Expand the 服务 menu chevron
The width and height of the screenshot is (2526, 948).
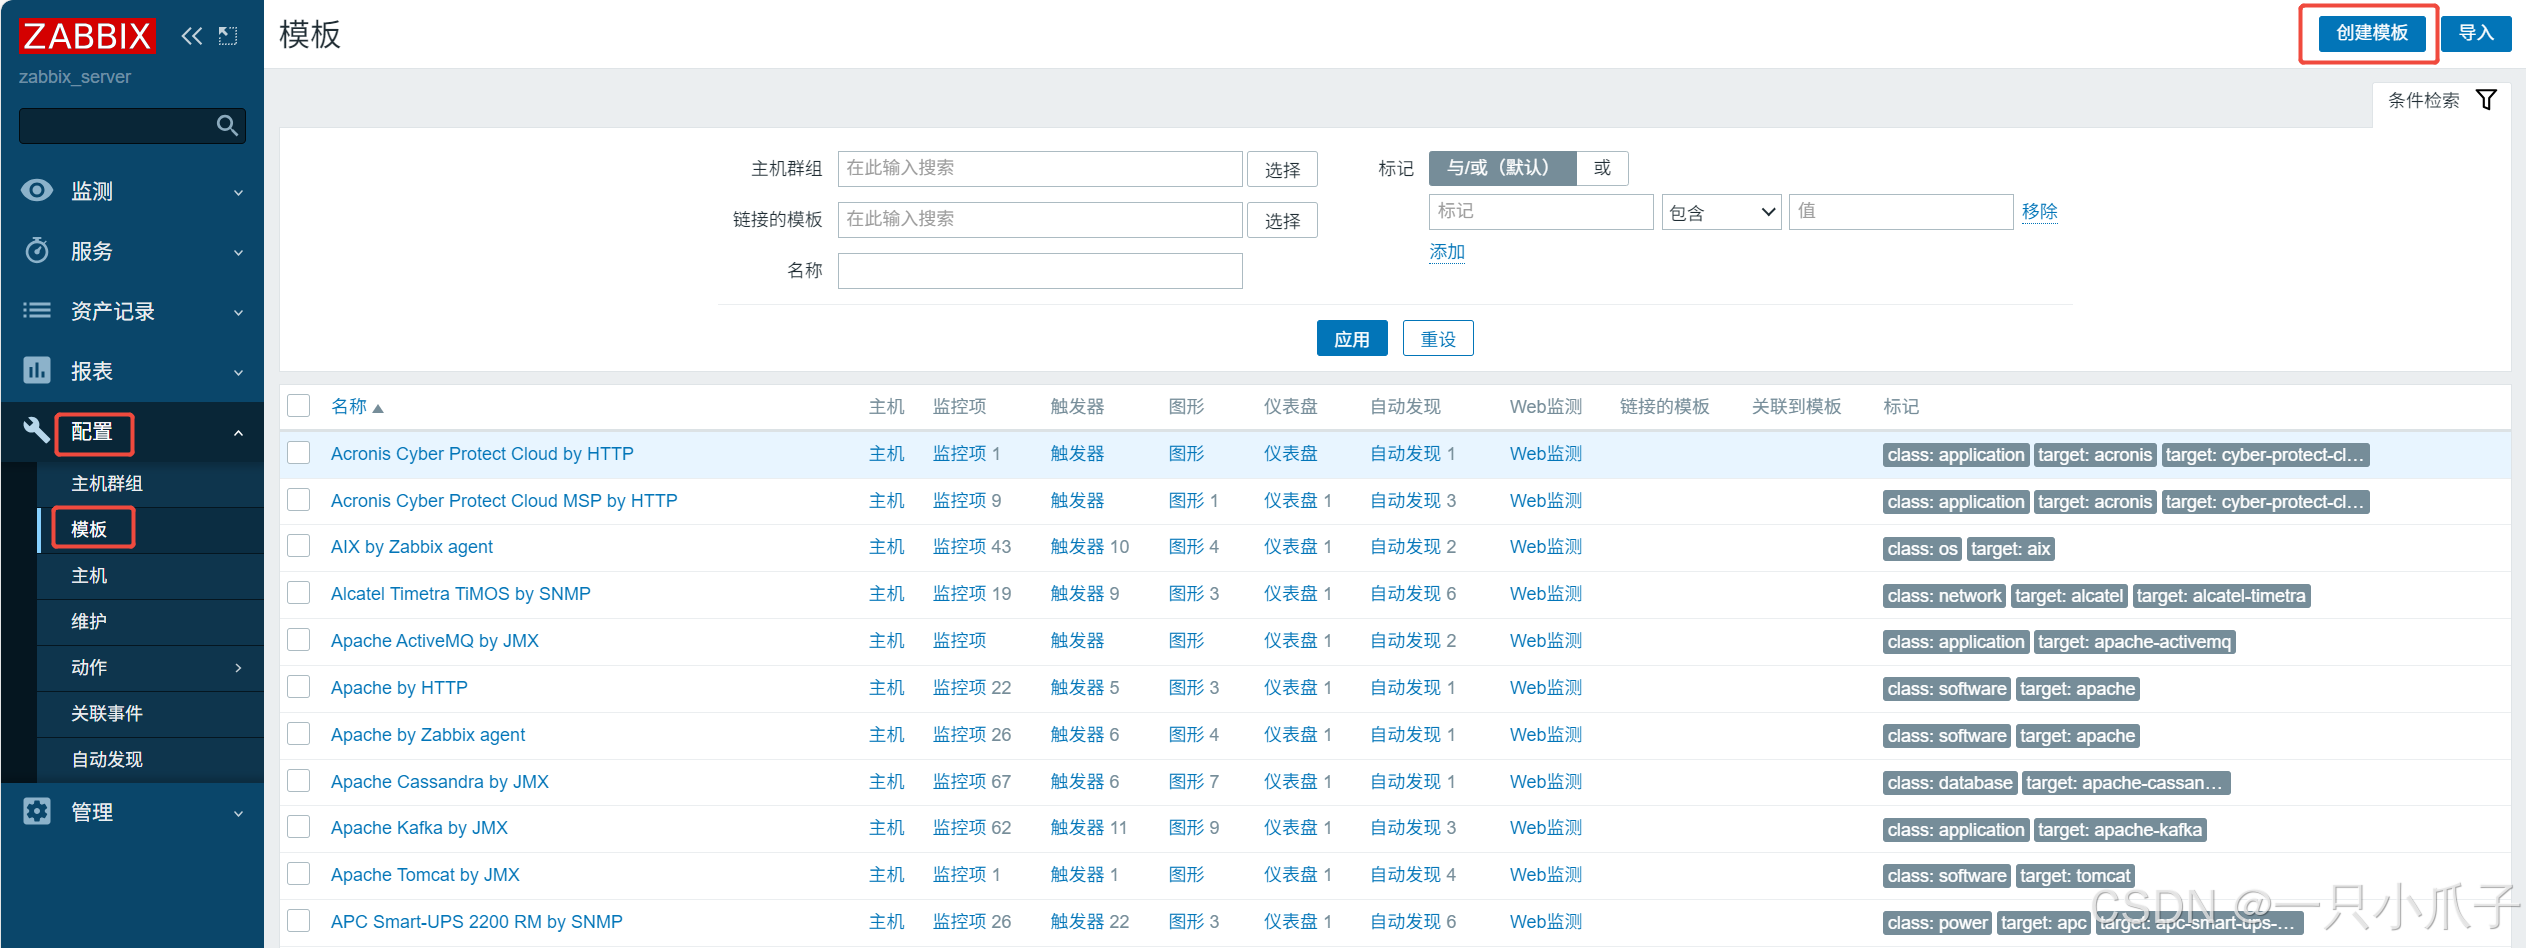[x=238, y=252]
